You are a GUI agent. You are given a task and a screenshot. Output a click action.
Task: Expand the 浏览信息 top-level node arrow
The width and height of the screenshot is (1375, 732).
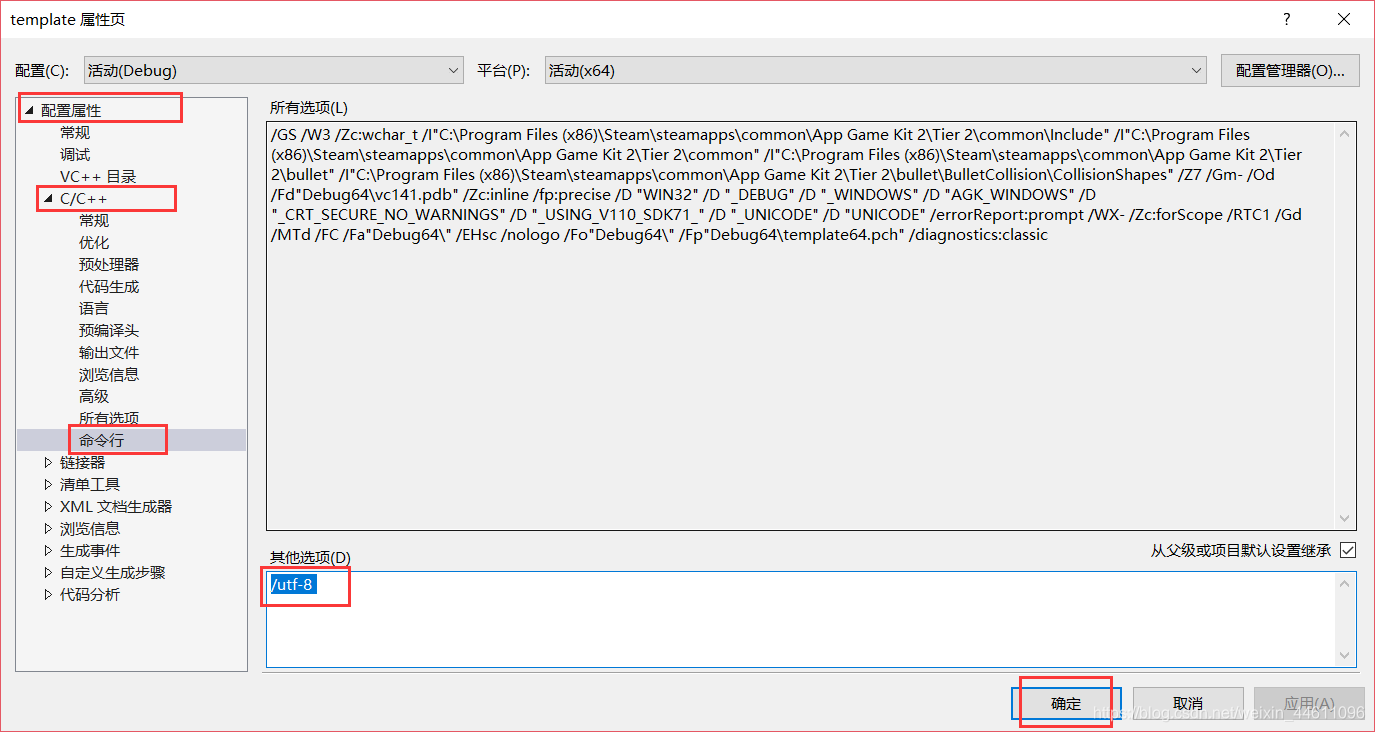pos(48,529)
